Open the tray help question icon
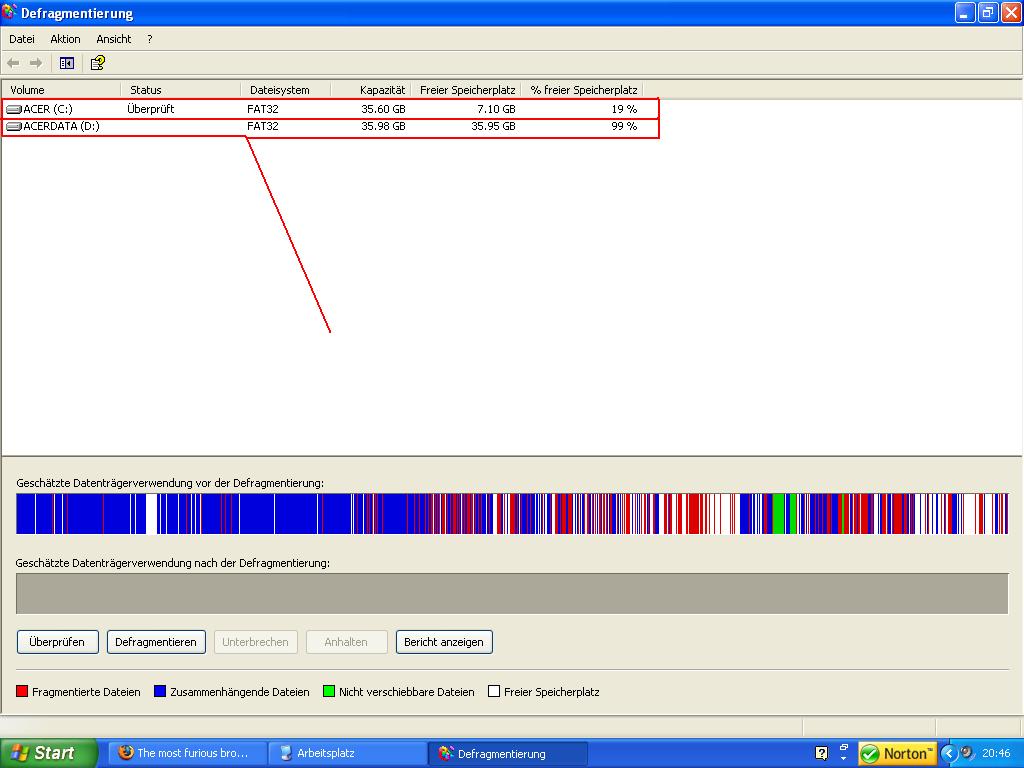Image resolution: width=1024 pixels, height=768 pixels. [822, 753]
